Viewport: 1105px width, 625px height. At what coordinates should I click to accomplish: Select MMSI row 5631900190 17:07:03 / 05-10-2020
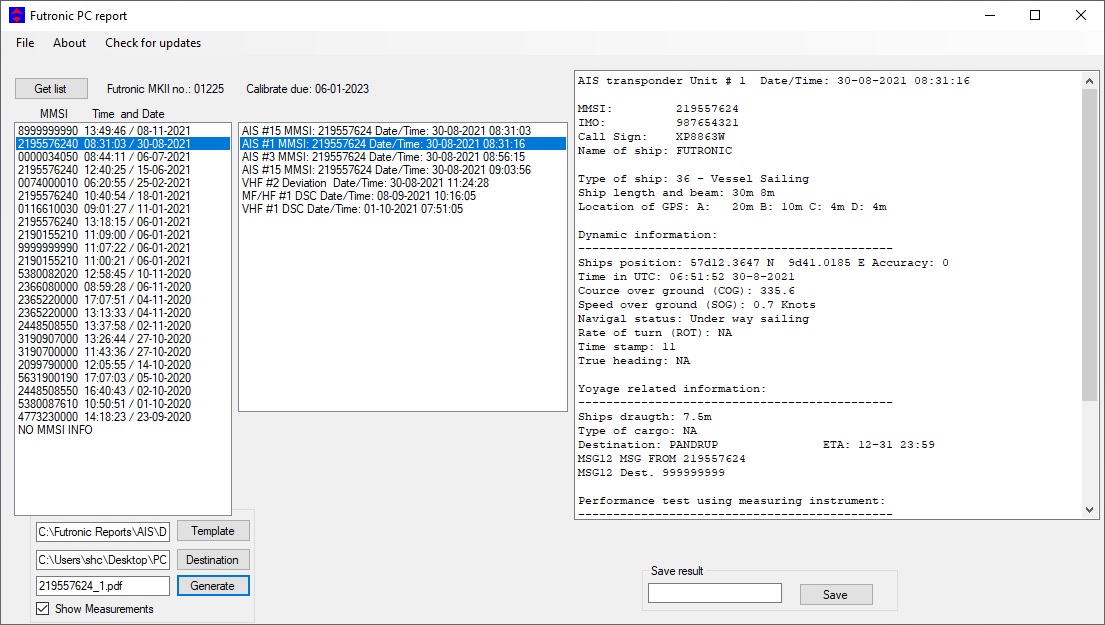coord(123,378)
